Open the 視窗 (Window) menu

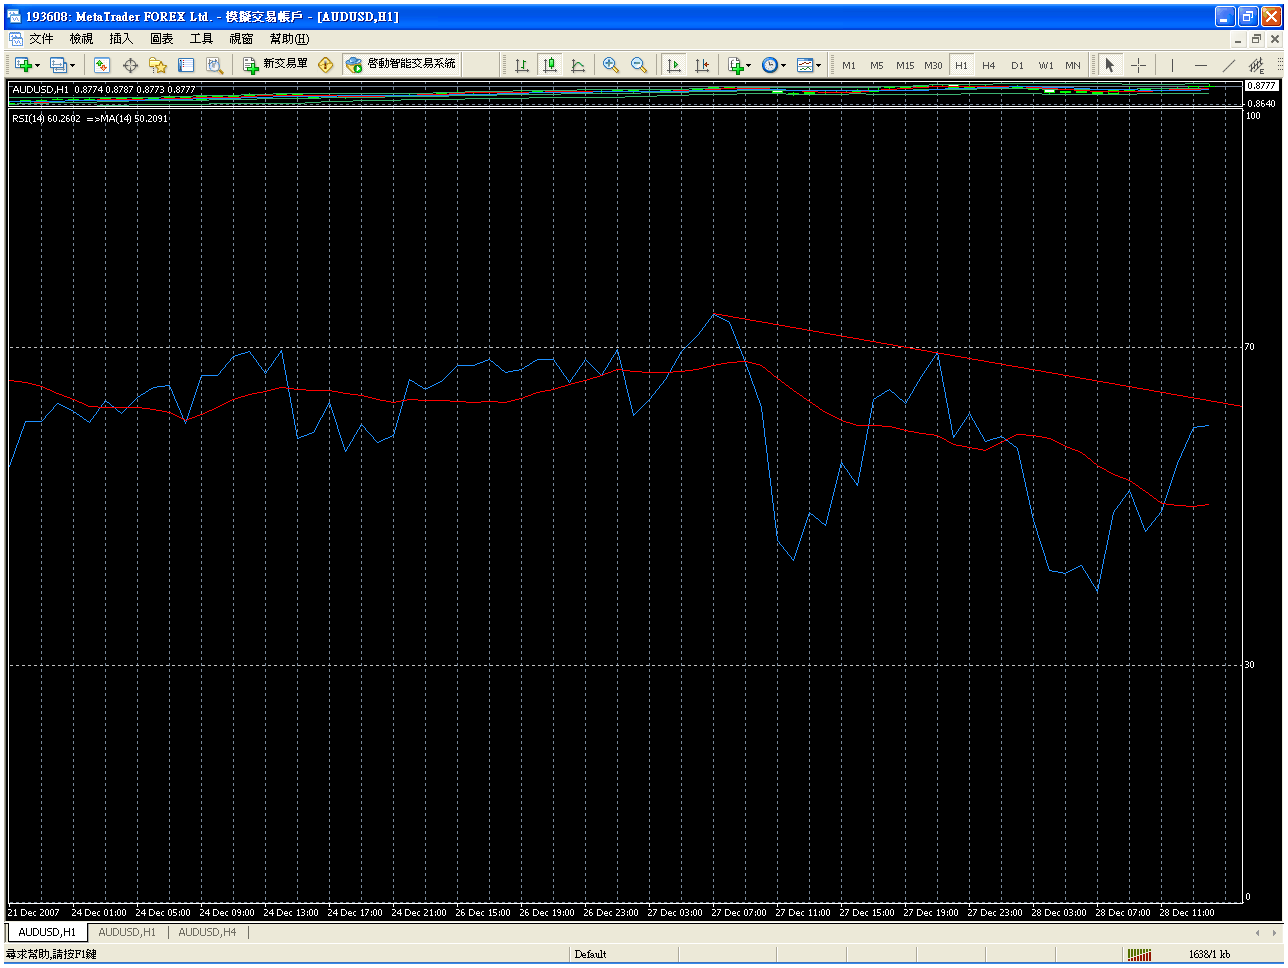tap(241, 39)
